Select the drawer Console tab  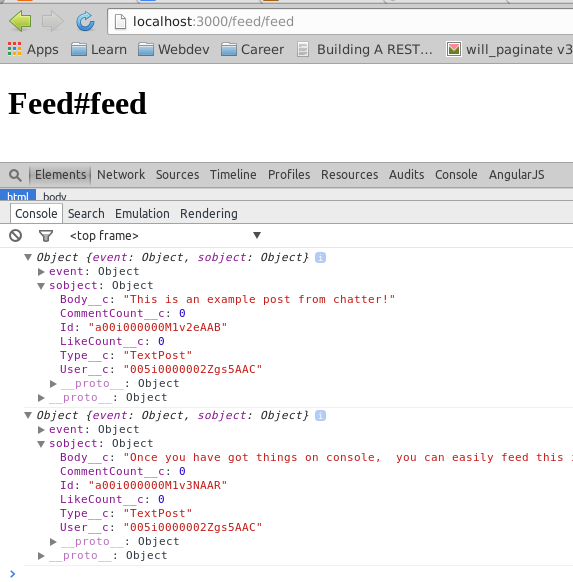click(36, 213)
